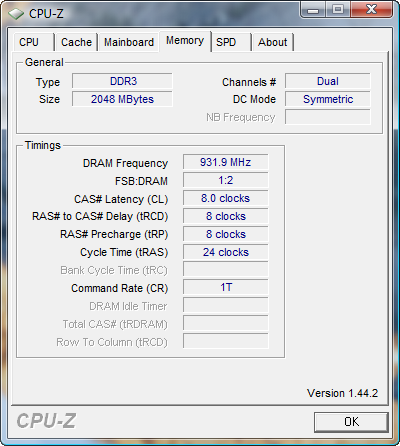Click the Memory tab
The image size is (400, 446).
tap(185, 41)
